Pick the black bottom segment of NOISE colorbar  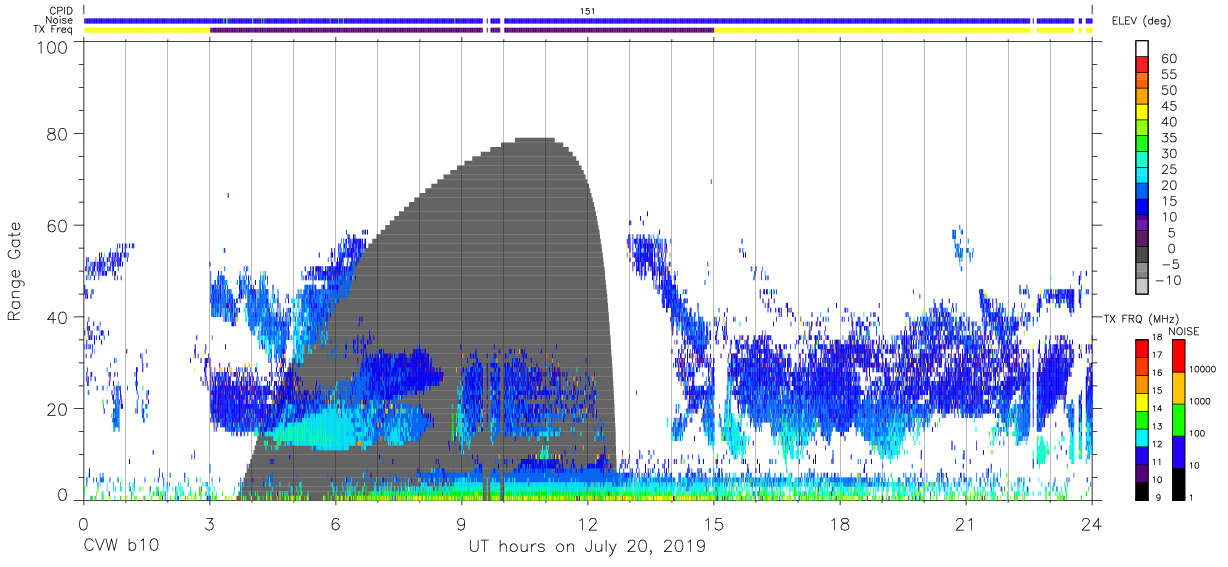coord(1180,482)
